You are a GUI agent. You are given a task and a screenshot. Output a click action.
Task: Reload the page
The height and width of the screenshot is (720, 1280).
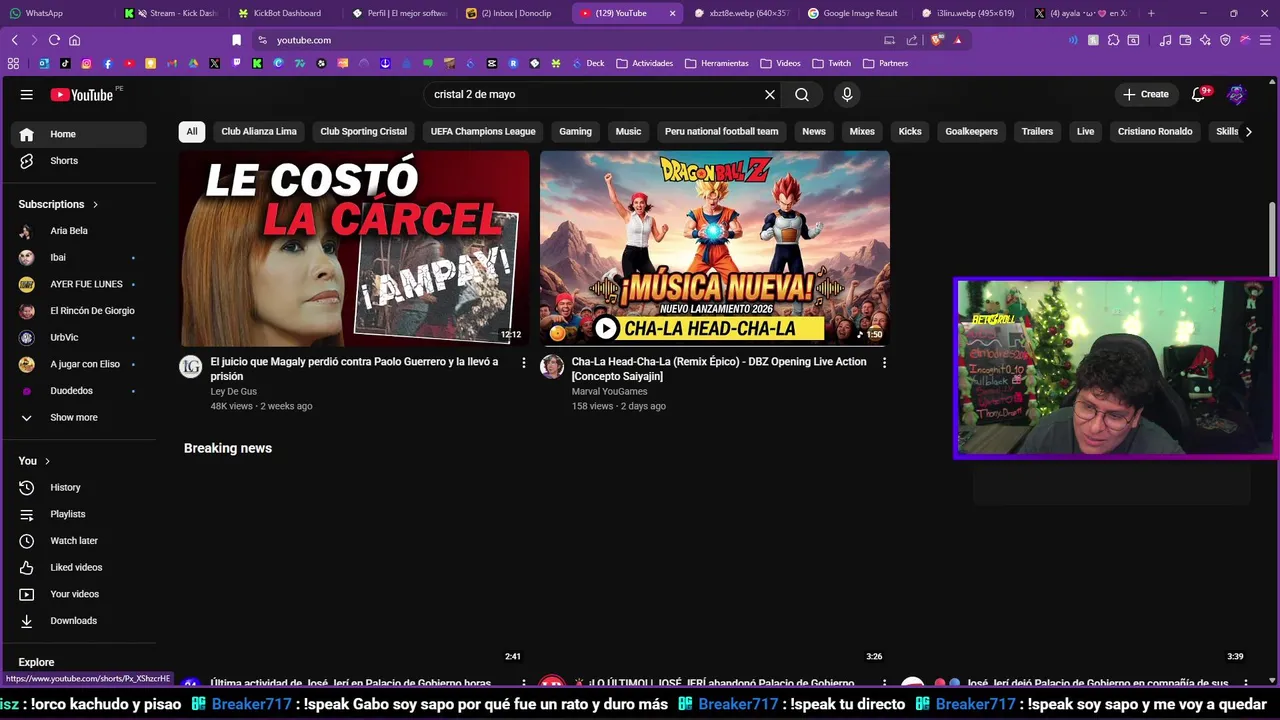(54, 40)
